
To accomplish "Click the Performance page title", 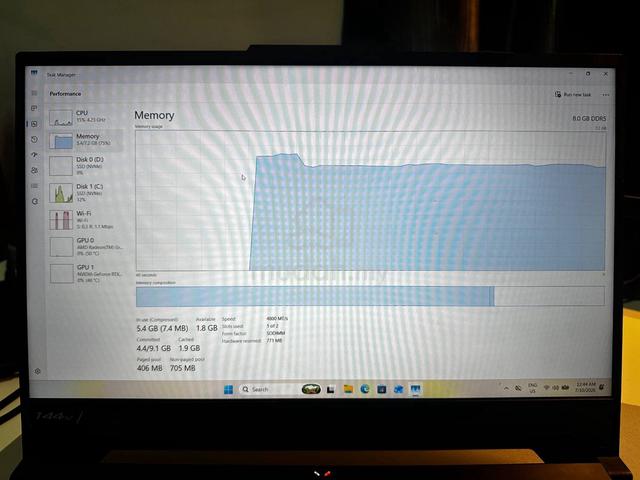I will pos(65,93).
